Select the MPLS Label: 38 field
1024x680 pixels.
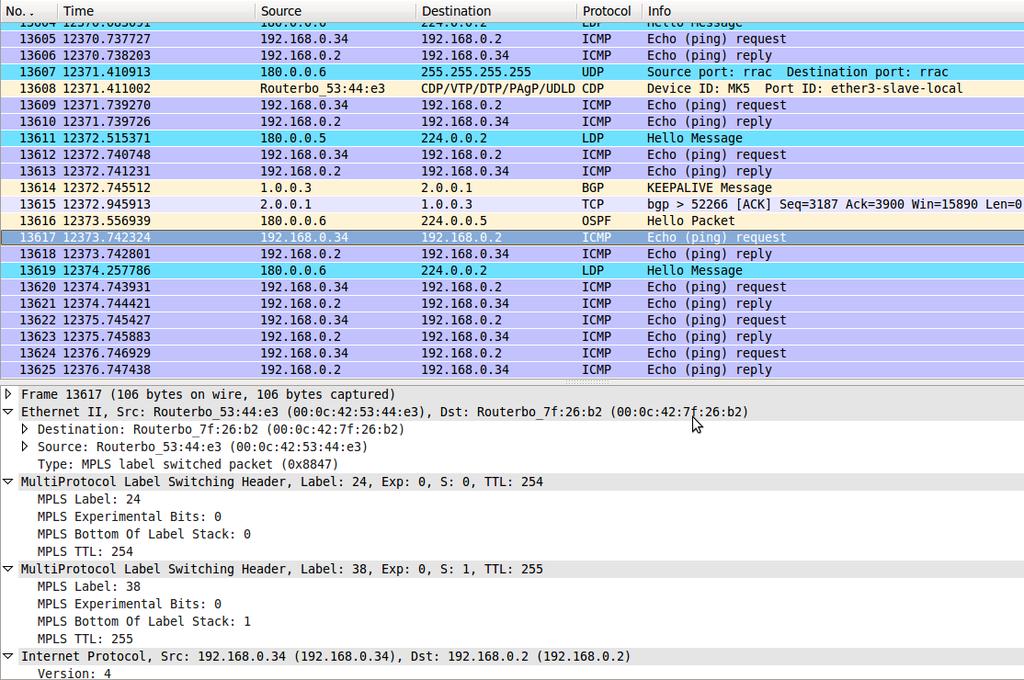coord(89,587)
